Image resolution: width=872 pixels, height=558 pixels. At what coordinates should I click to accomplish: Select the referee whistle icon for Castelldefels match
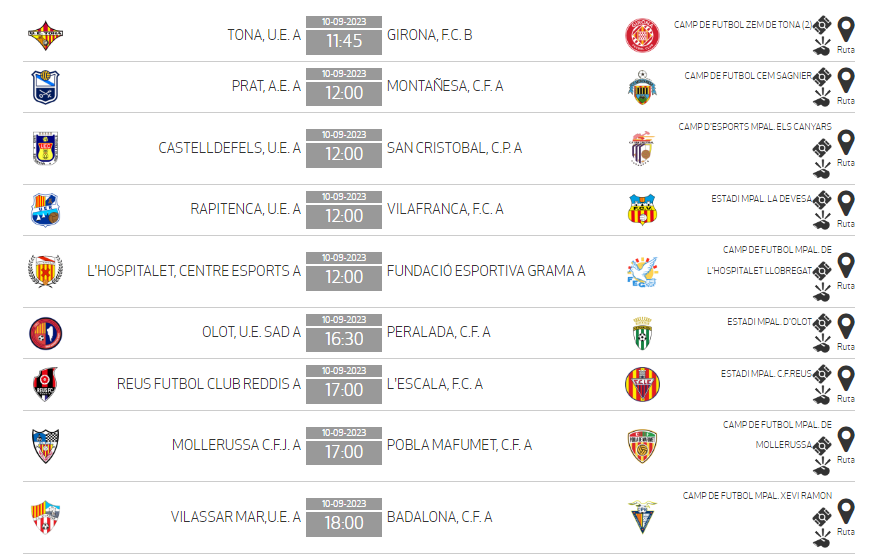pos(822,170)
